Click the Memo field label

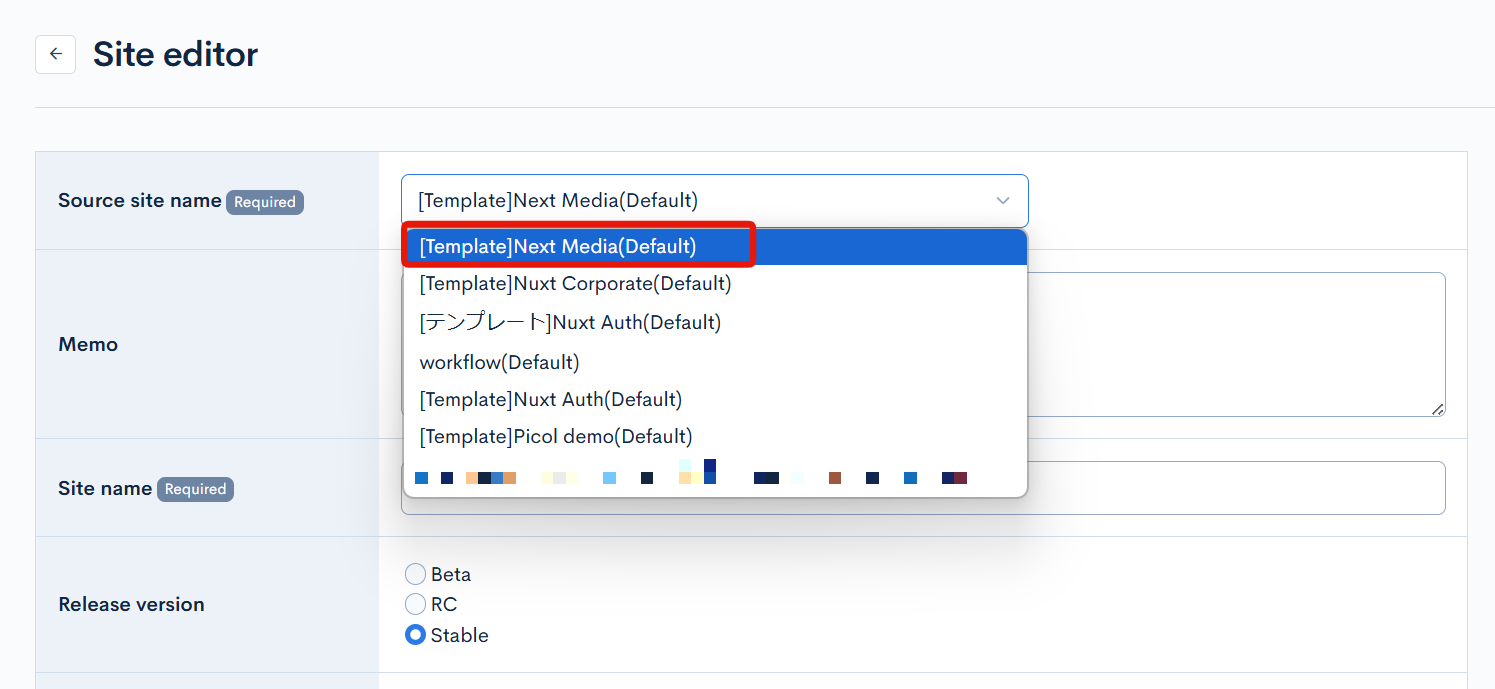[x=88, y=344]
